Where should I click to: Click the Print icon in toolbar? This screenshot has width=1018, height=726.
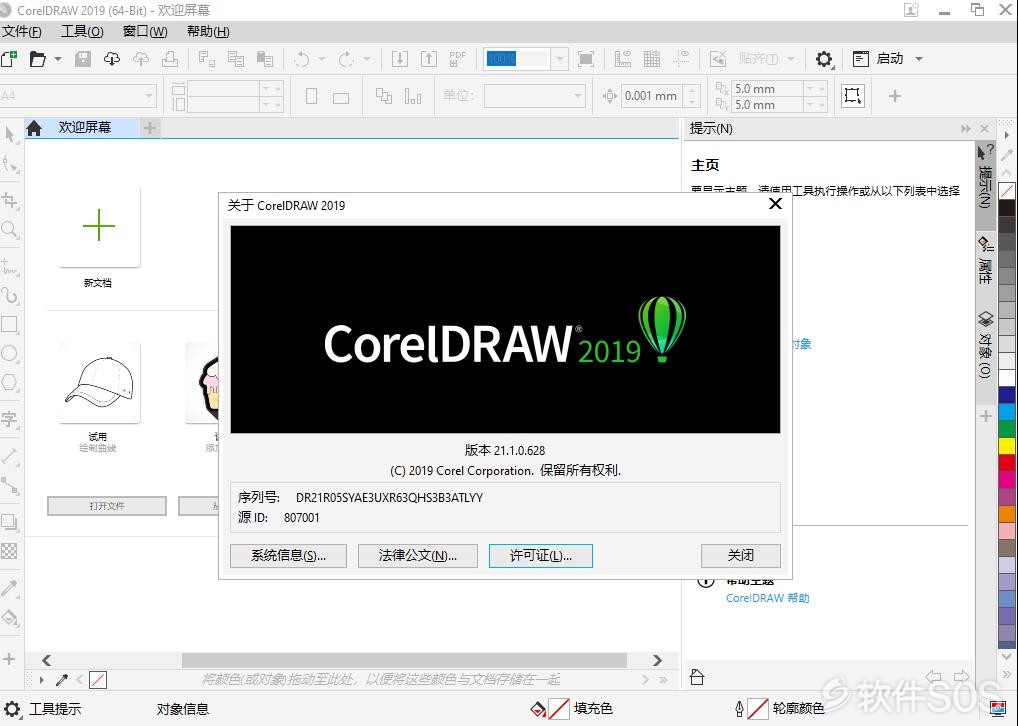(170, 58)
